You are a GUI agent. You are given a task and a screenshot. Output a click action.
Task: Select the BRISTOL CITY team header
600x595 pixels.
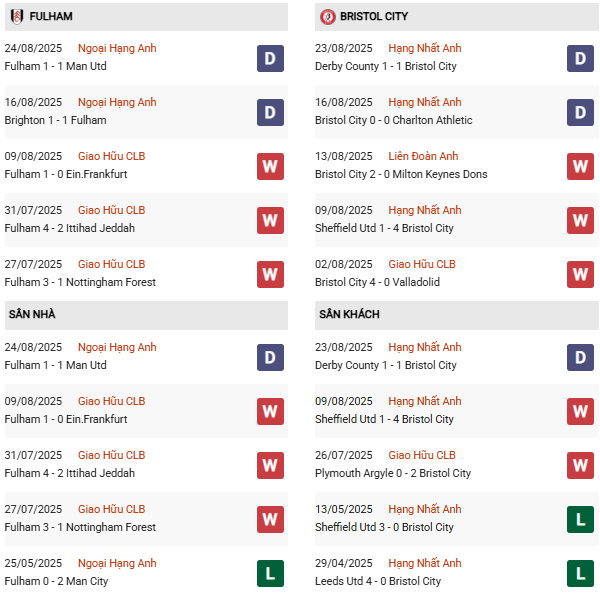tap(374, 17)
